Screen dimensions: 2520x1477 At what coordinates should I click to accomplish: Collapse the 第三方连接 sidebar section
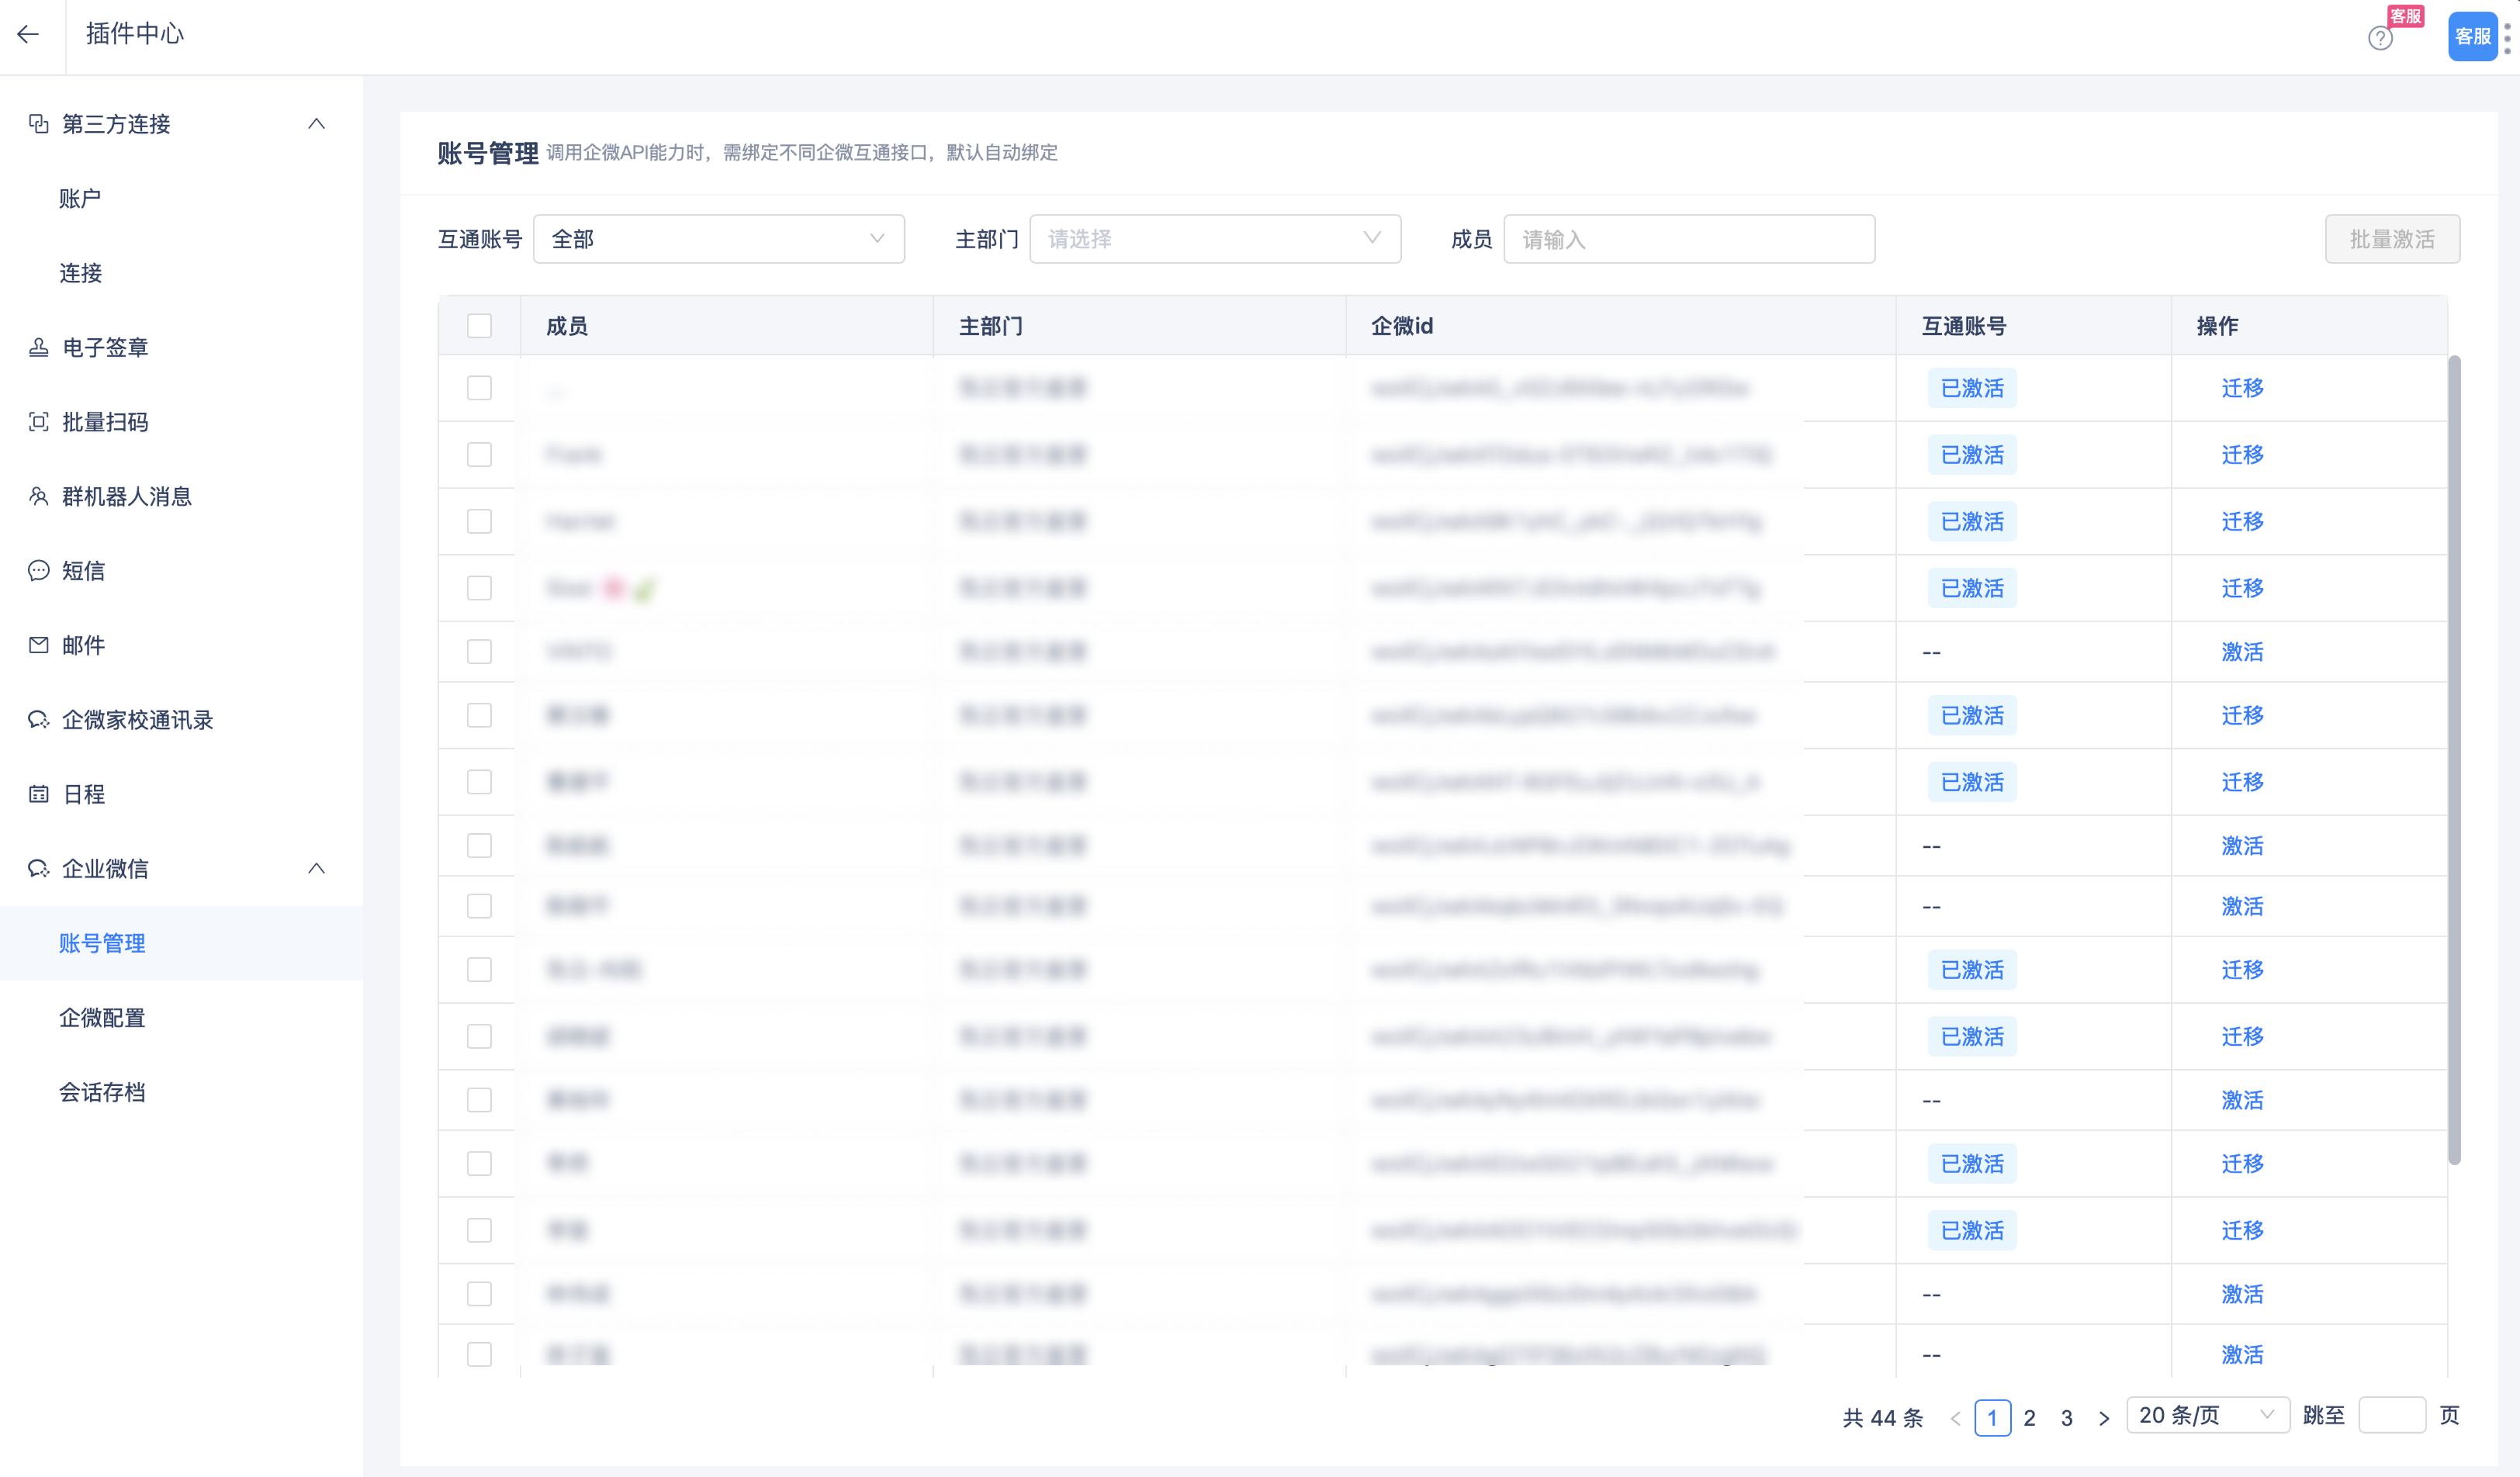[316, 124]
